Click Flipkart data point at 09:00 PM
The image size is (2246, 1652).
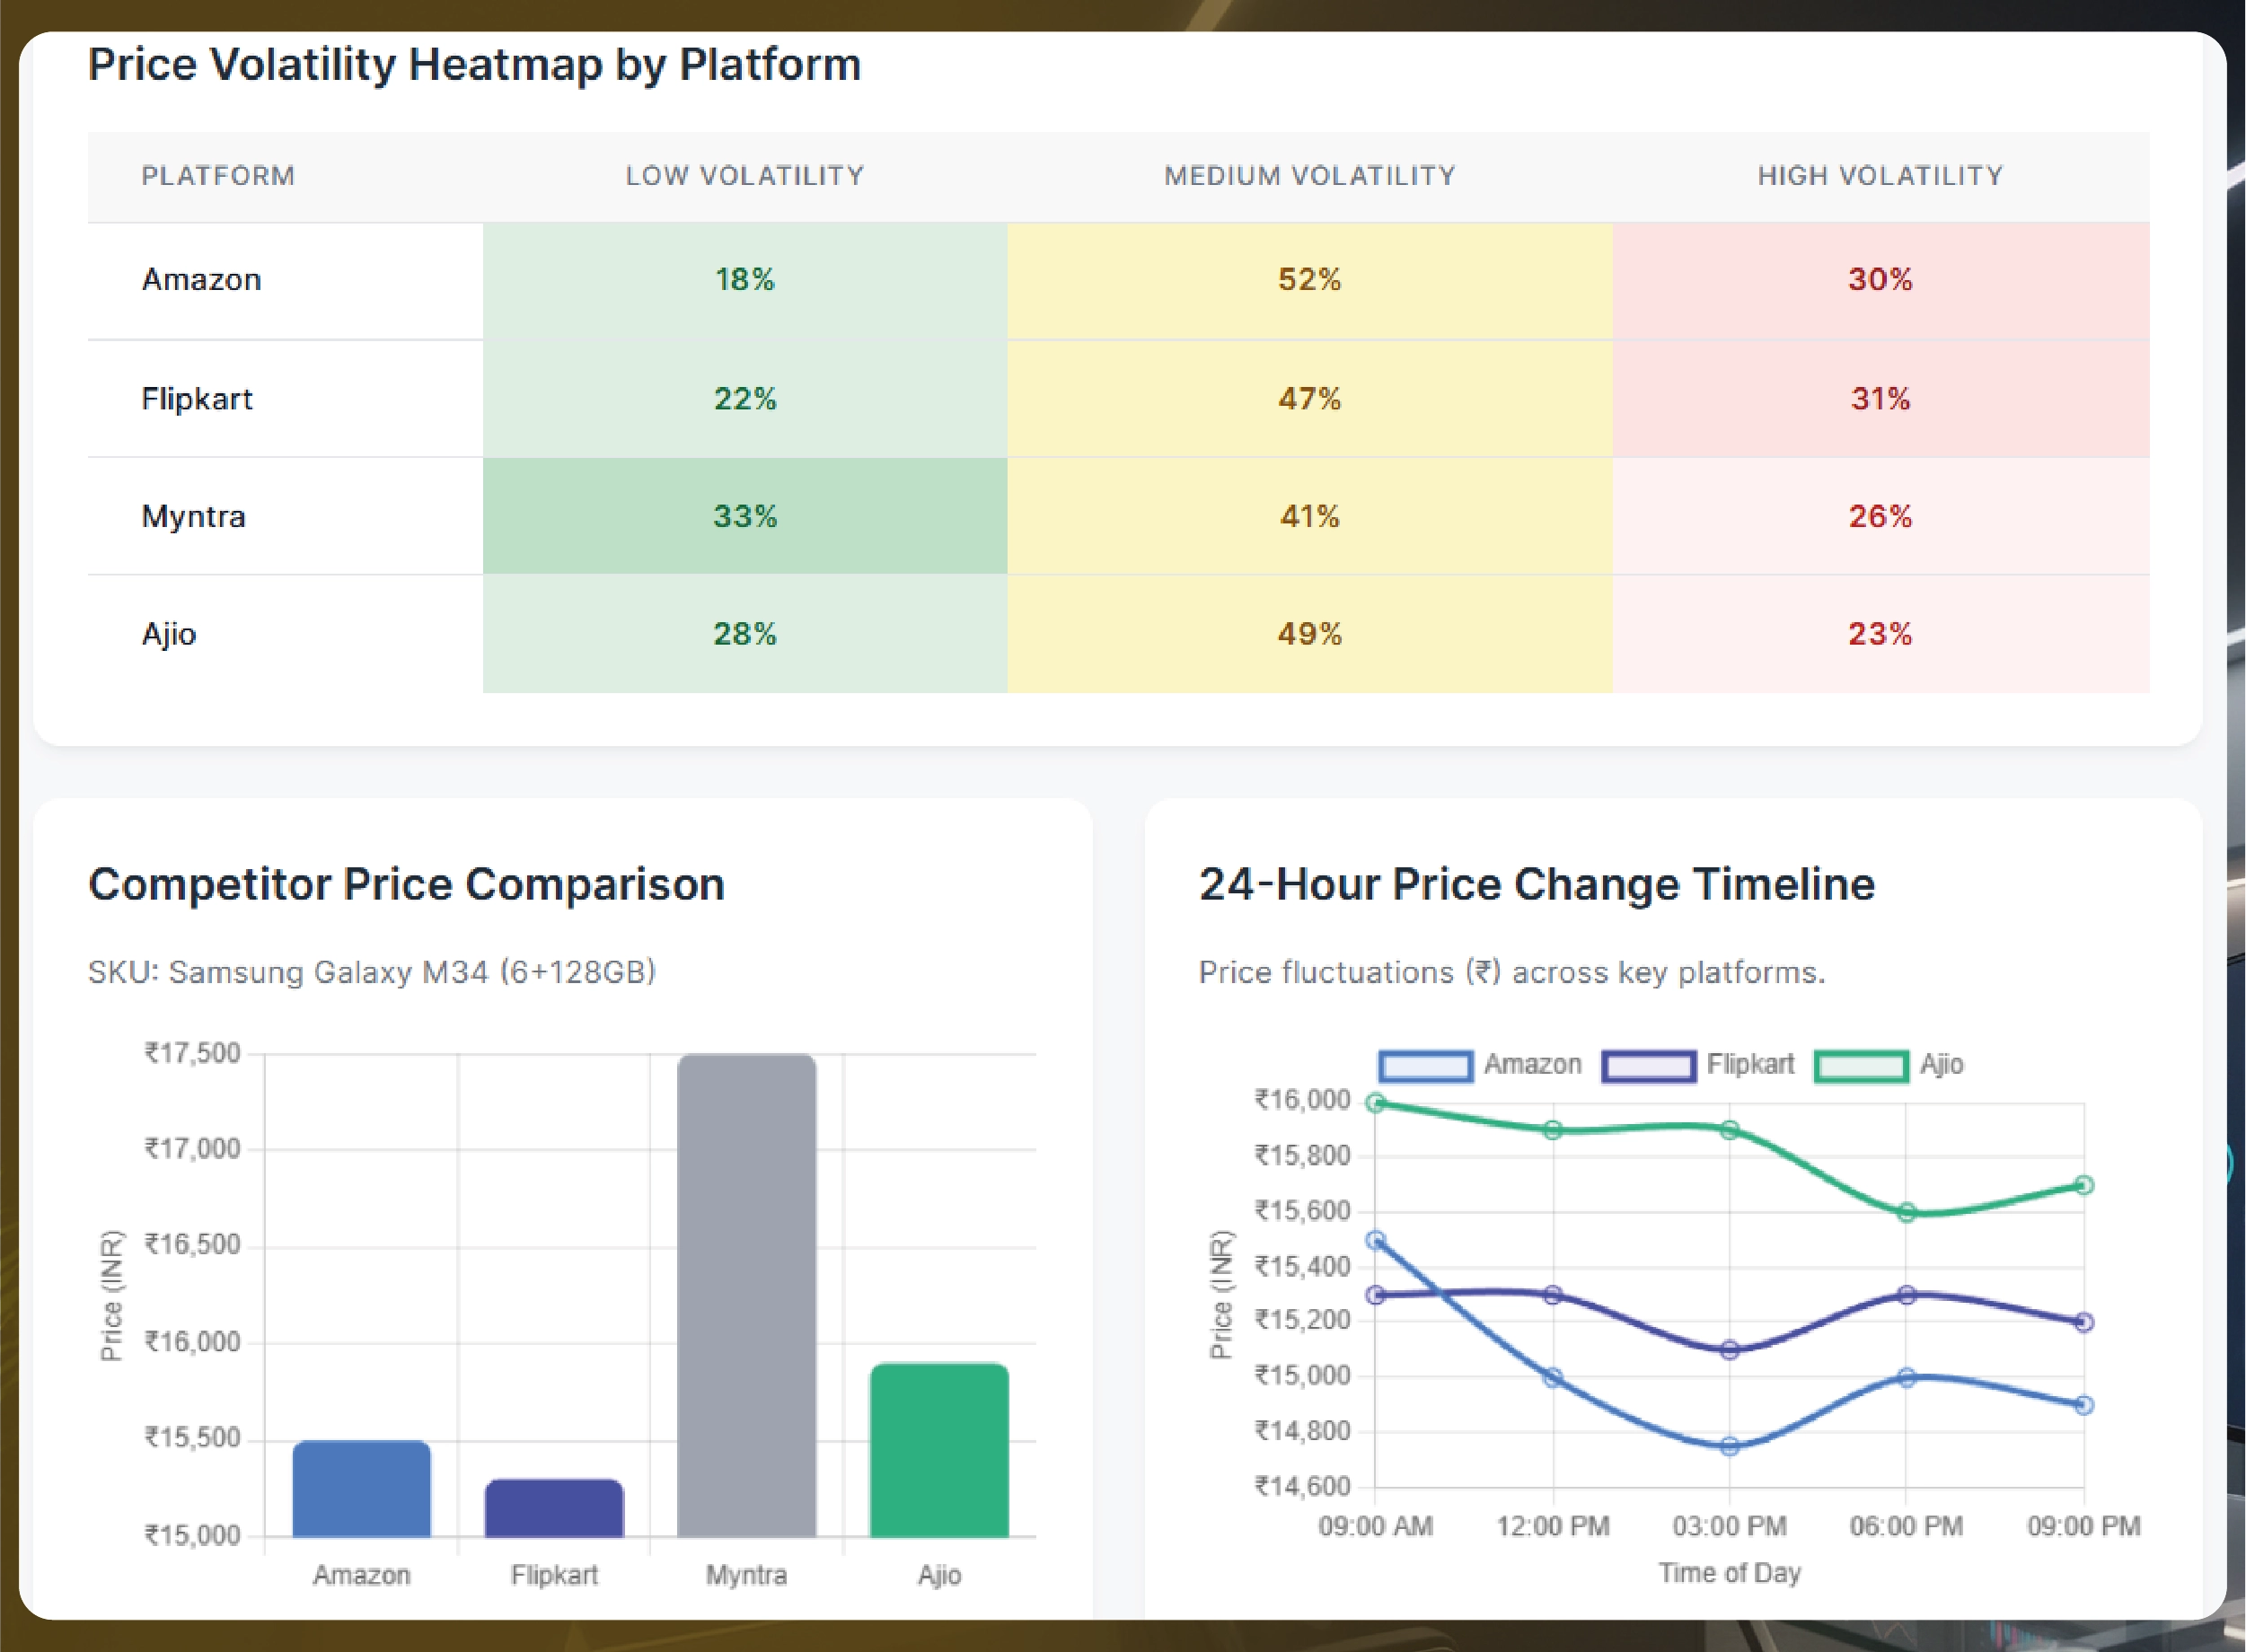[x=2083, y=1322]
